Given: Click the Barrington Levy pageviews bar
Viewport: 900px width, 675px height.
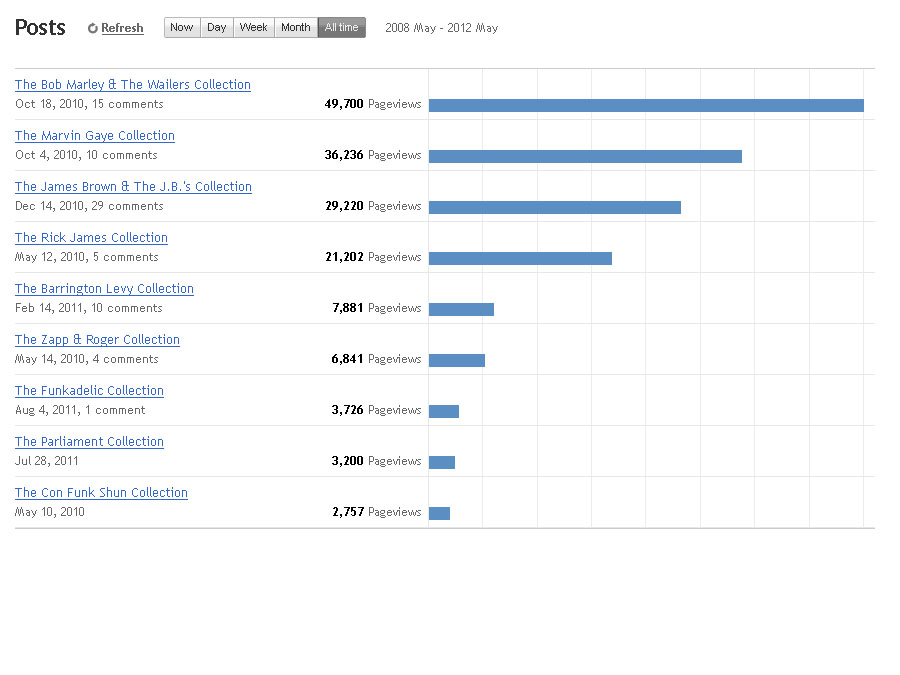Looking at the screenshot, I should pyautogui.click(x=461, y=309).
